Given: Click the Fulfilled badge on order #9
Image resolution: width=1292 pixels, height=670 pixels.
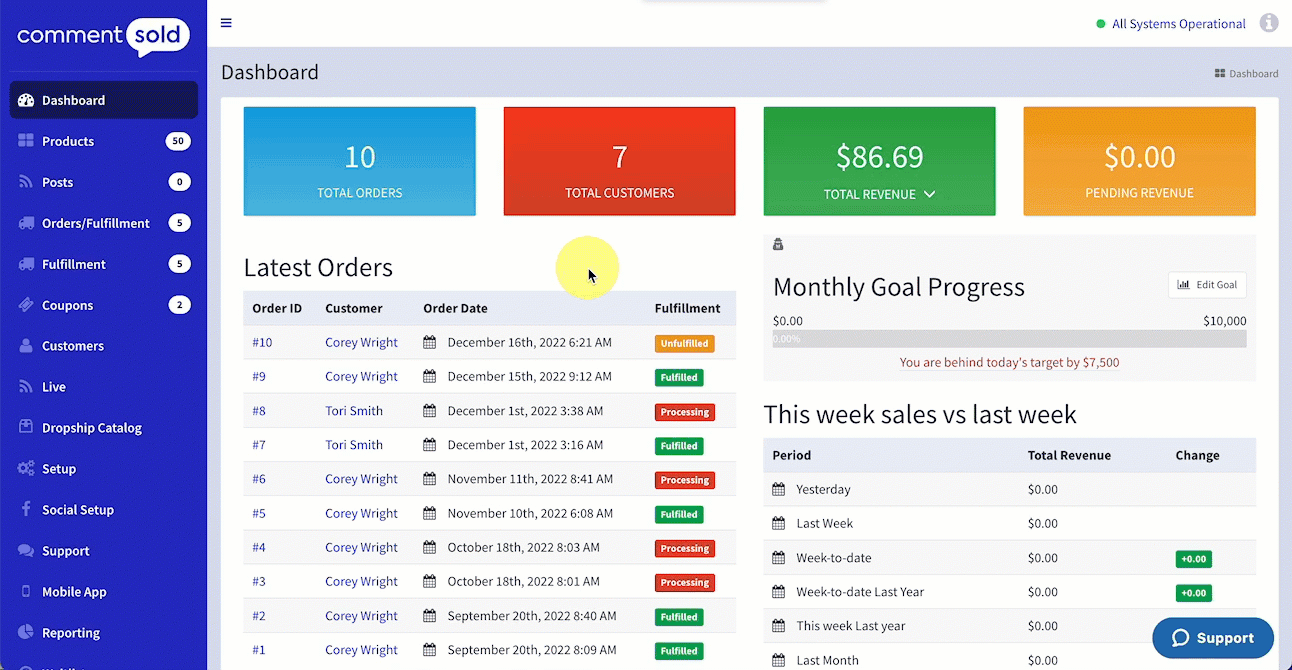Looking at the screenshot, I should point(679,377).
